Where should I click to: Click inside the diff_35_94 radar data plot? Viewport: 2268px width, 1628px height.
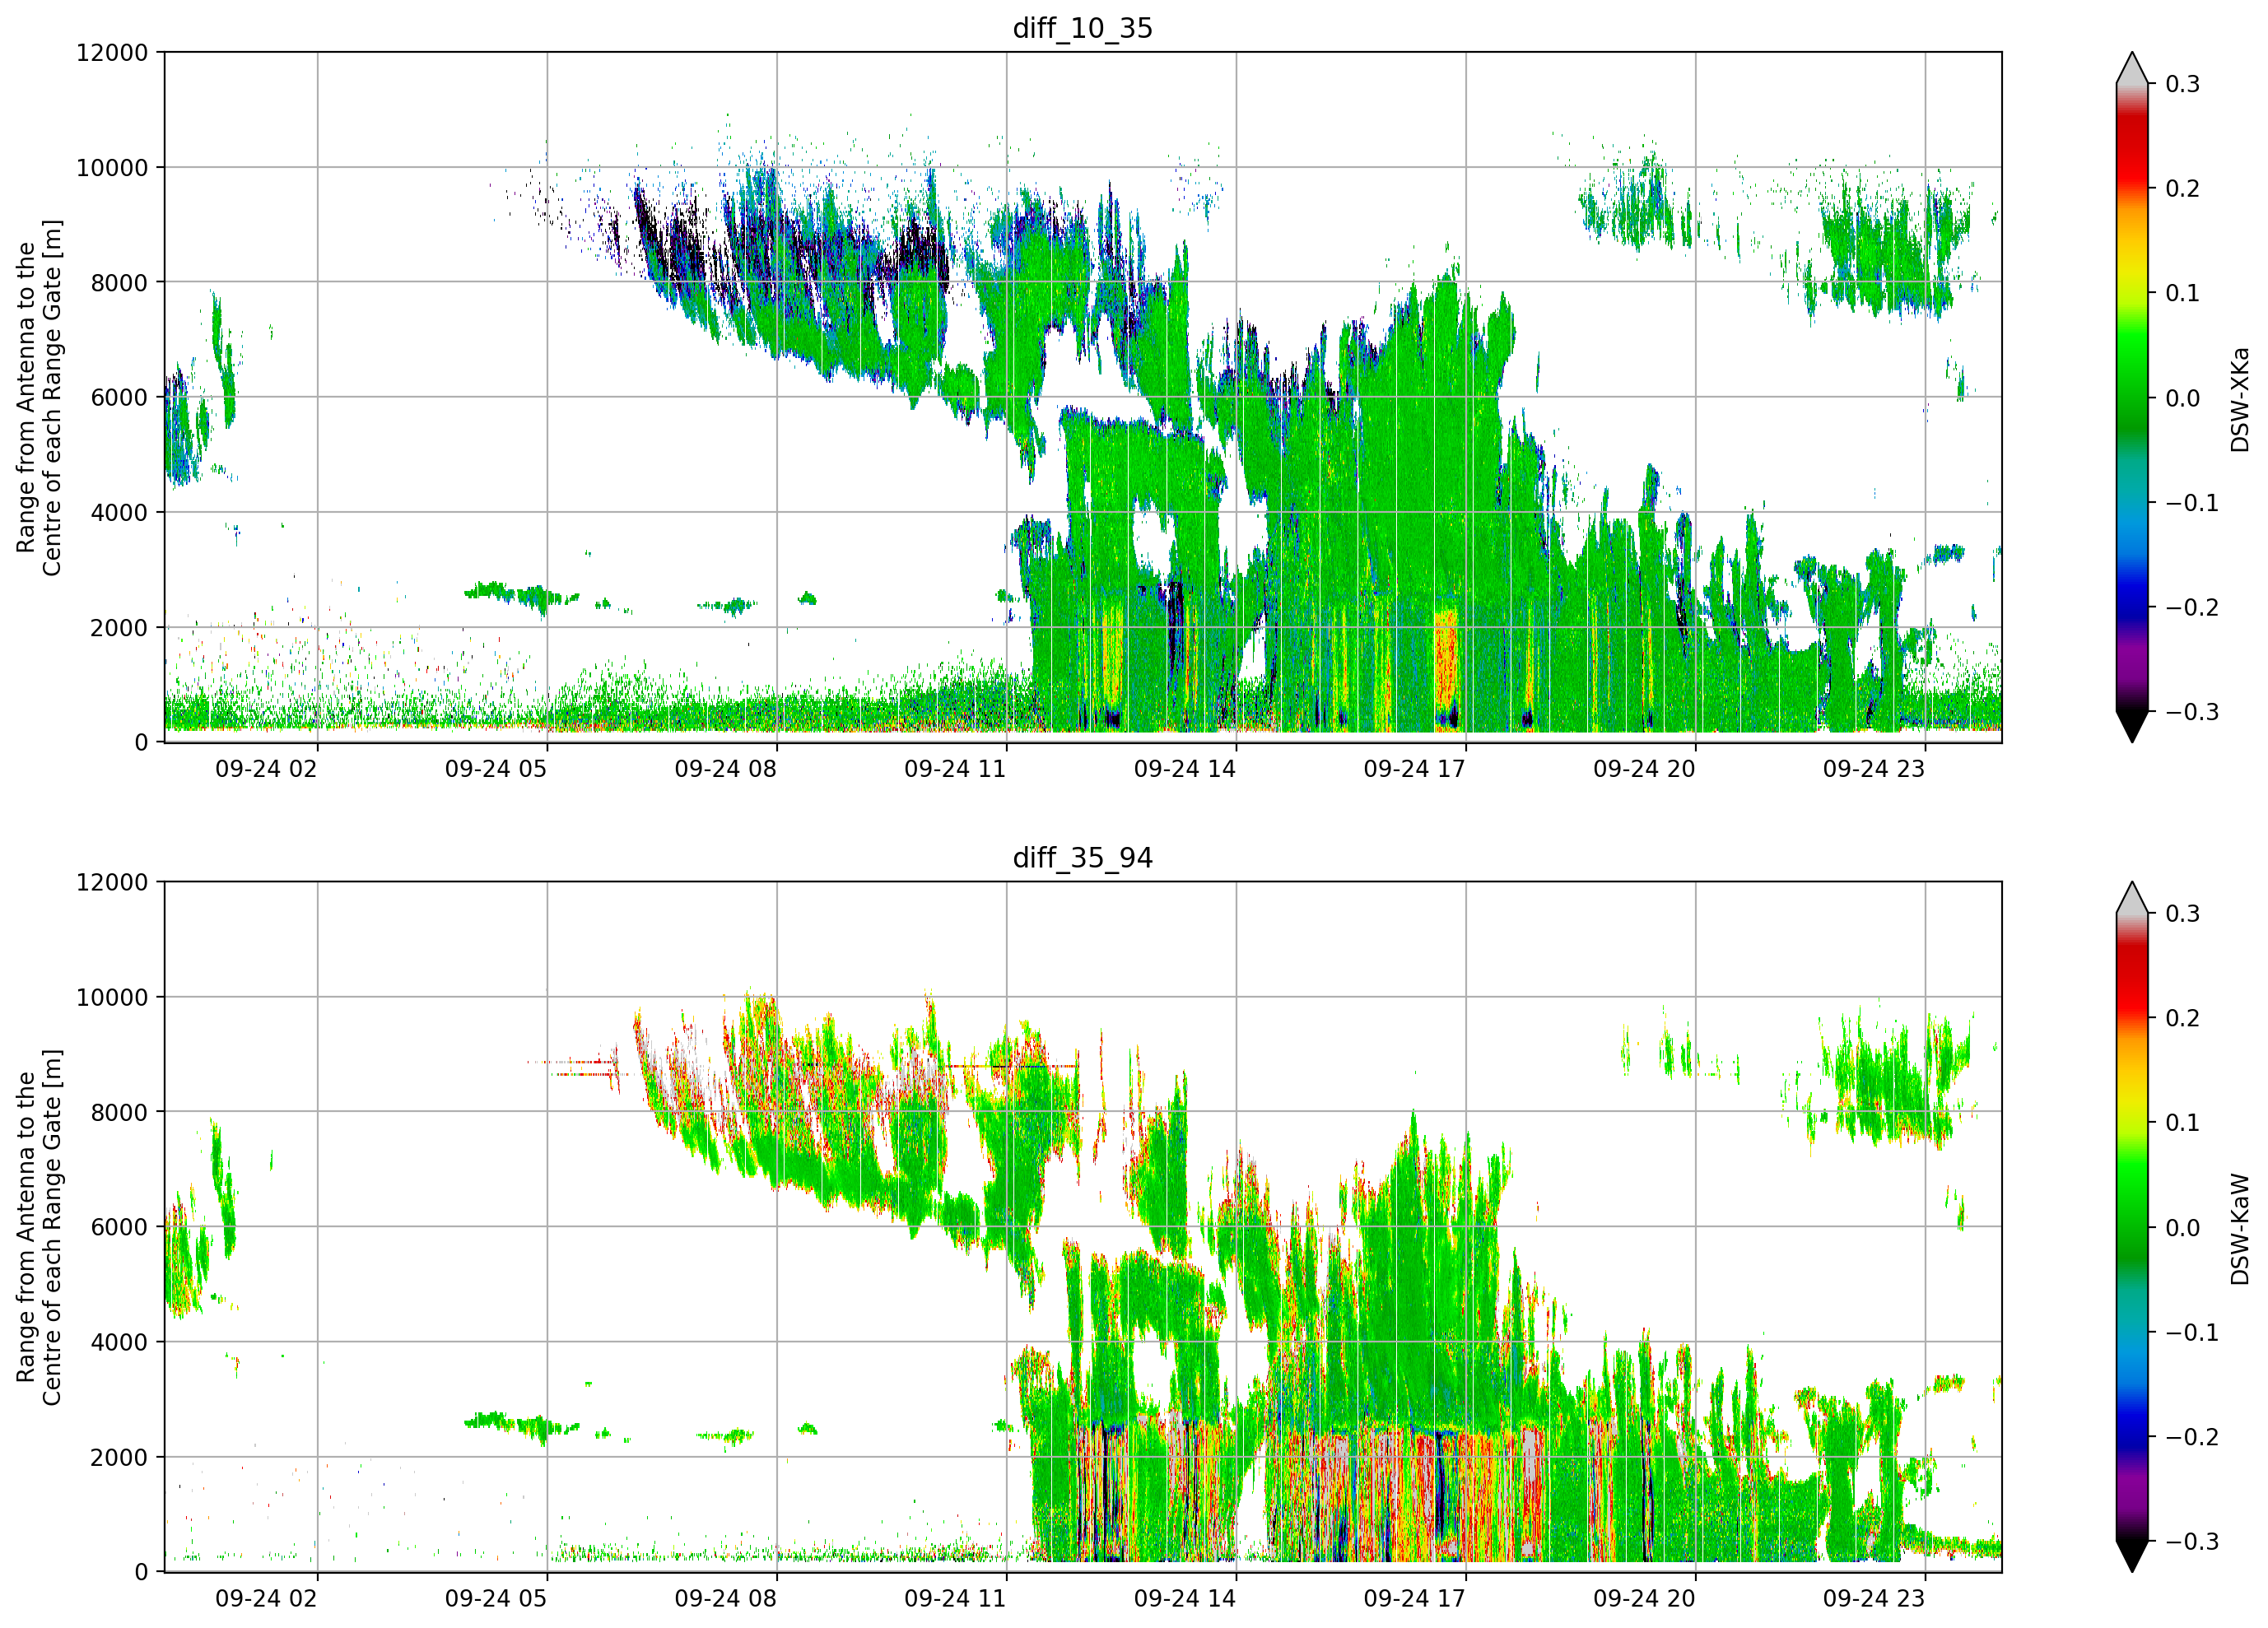click(1083, 1227)
